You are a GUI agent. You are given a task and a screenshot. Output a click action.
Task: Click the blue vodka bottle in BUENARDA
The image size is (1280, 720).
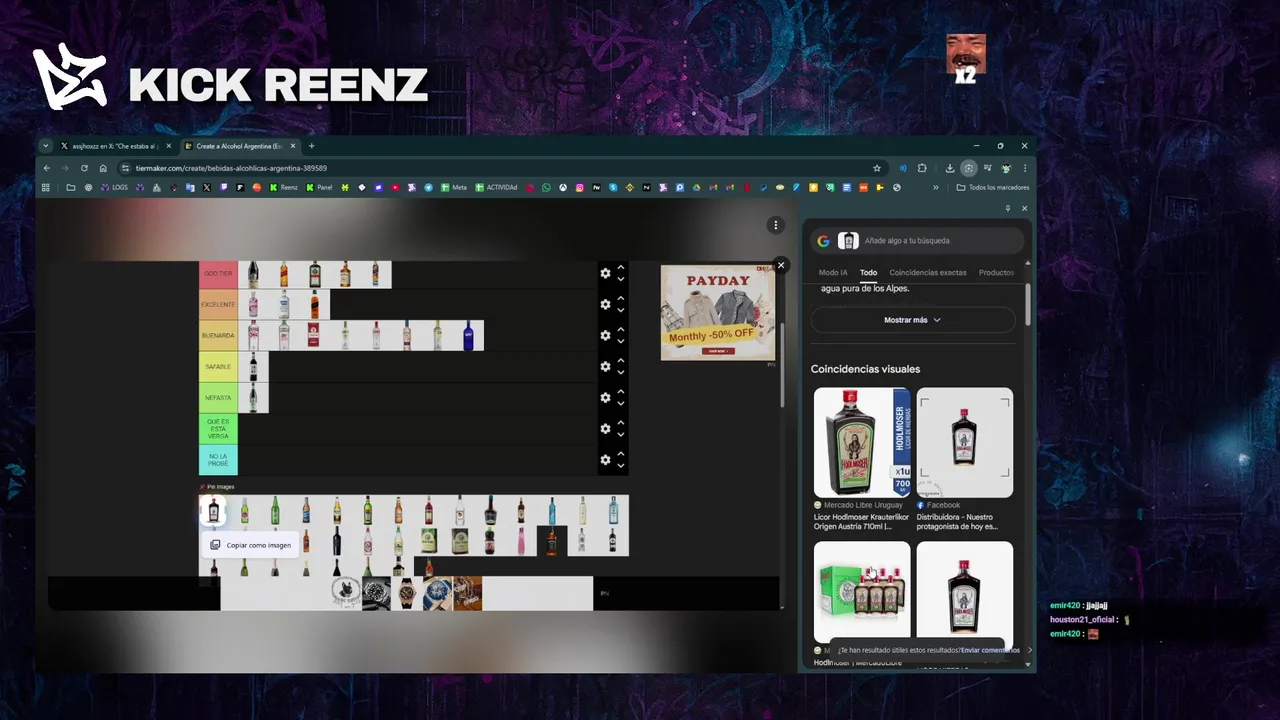click(x=468, y=336)
